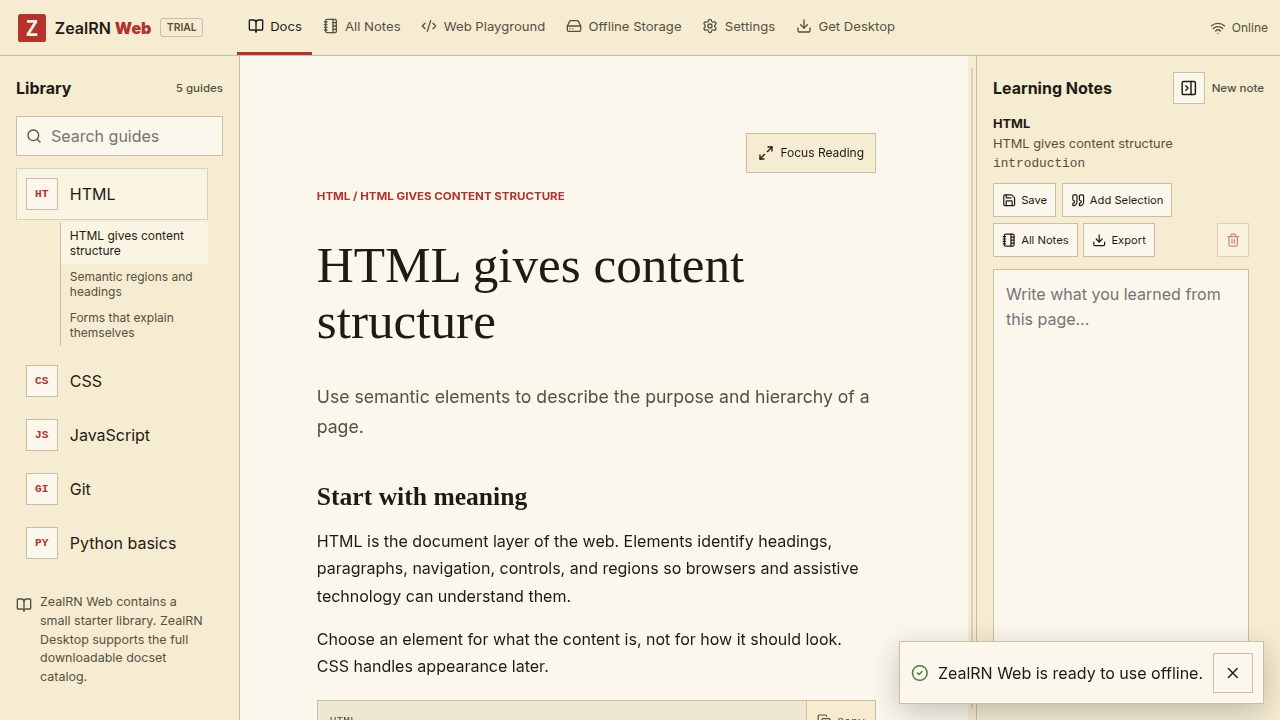
Task: Open Semantic regions and headings page
Action: click(x=134, y=284)
